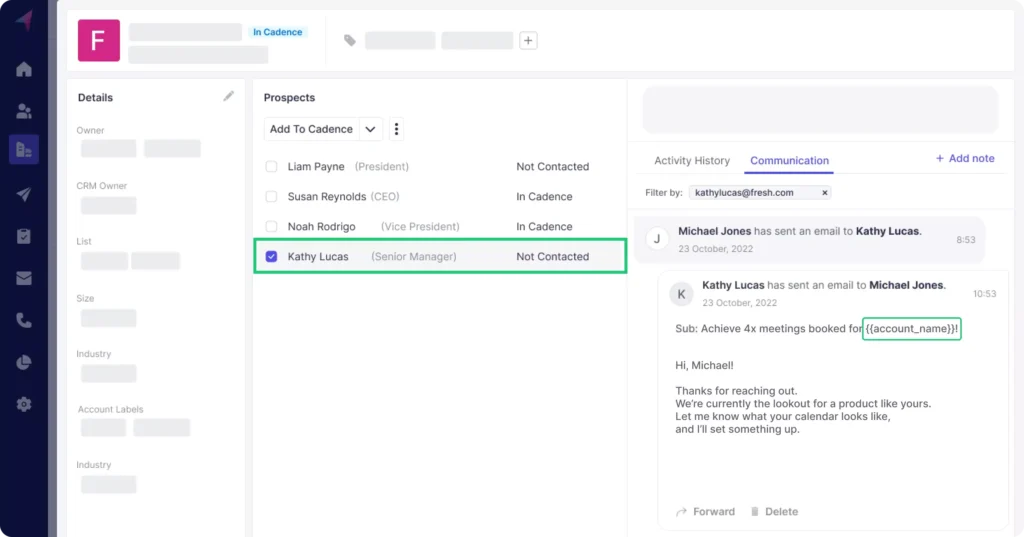Screen dimensions: 1024x537
Task: Expand the Add To Cadence dropdown arrow
Action: point(370,129)
